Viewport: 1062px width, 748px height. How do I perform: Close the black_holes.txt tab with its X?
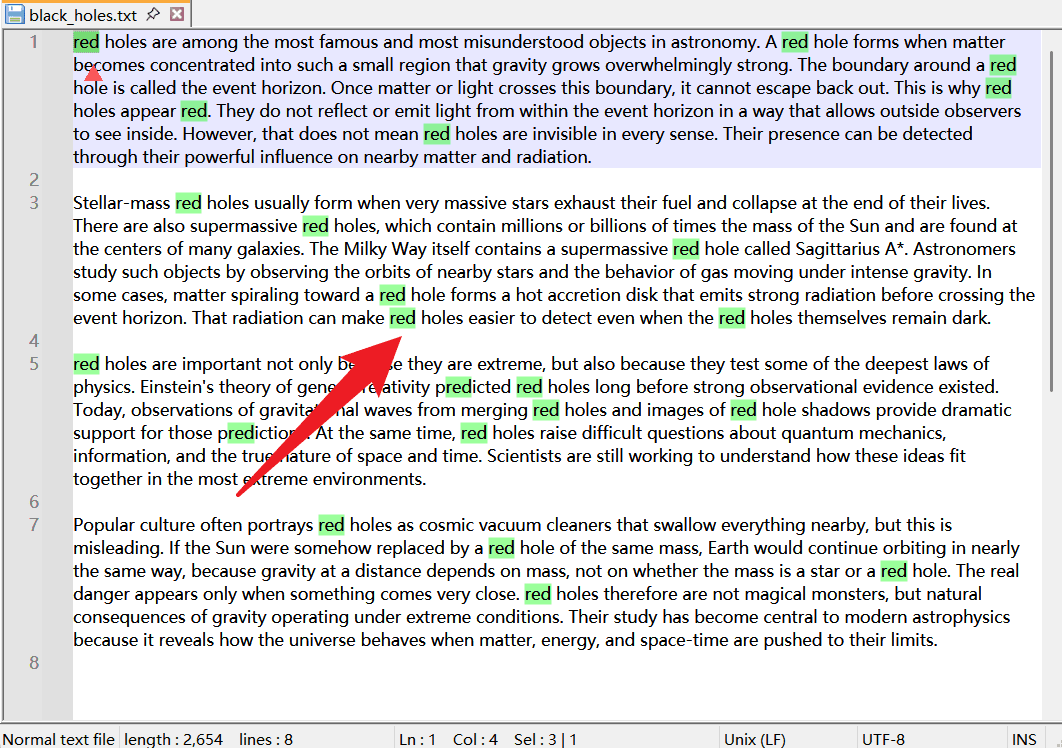click(x=177, y=14)
